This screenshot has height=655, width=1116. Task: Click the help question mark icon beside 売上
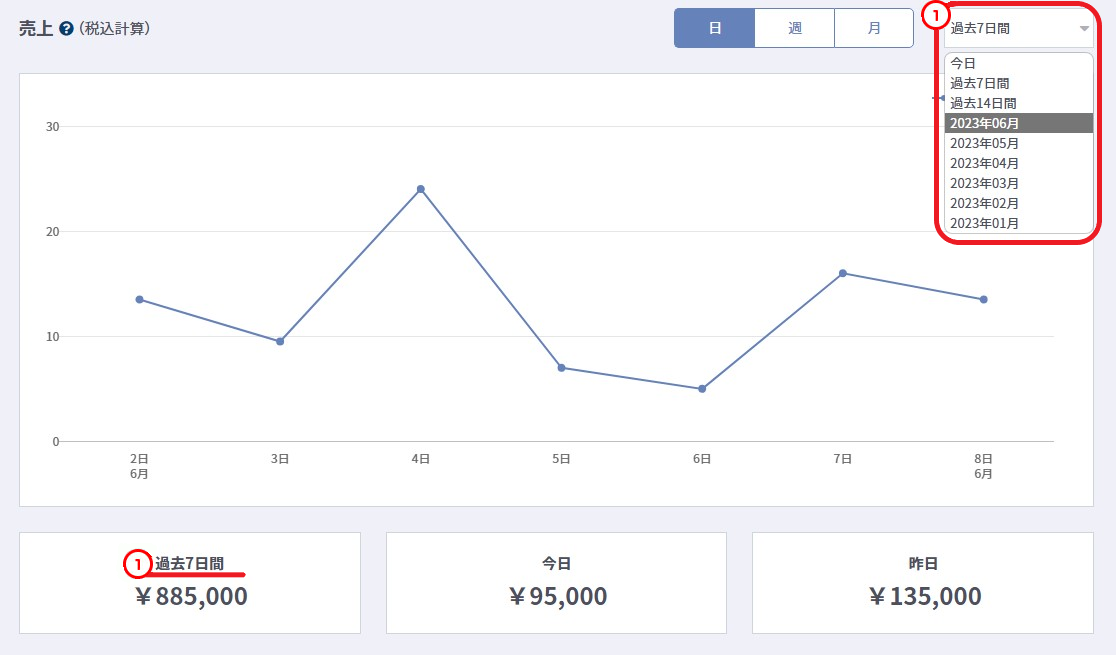[x=66, y=29]
